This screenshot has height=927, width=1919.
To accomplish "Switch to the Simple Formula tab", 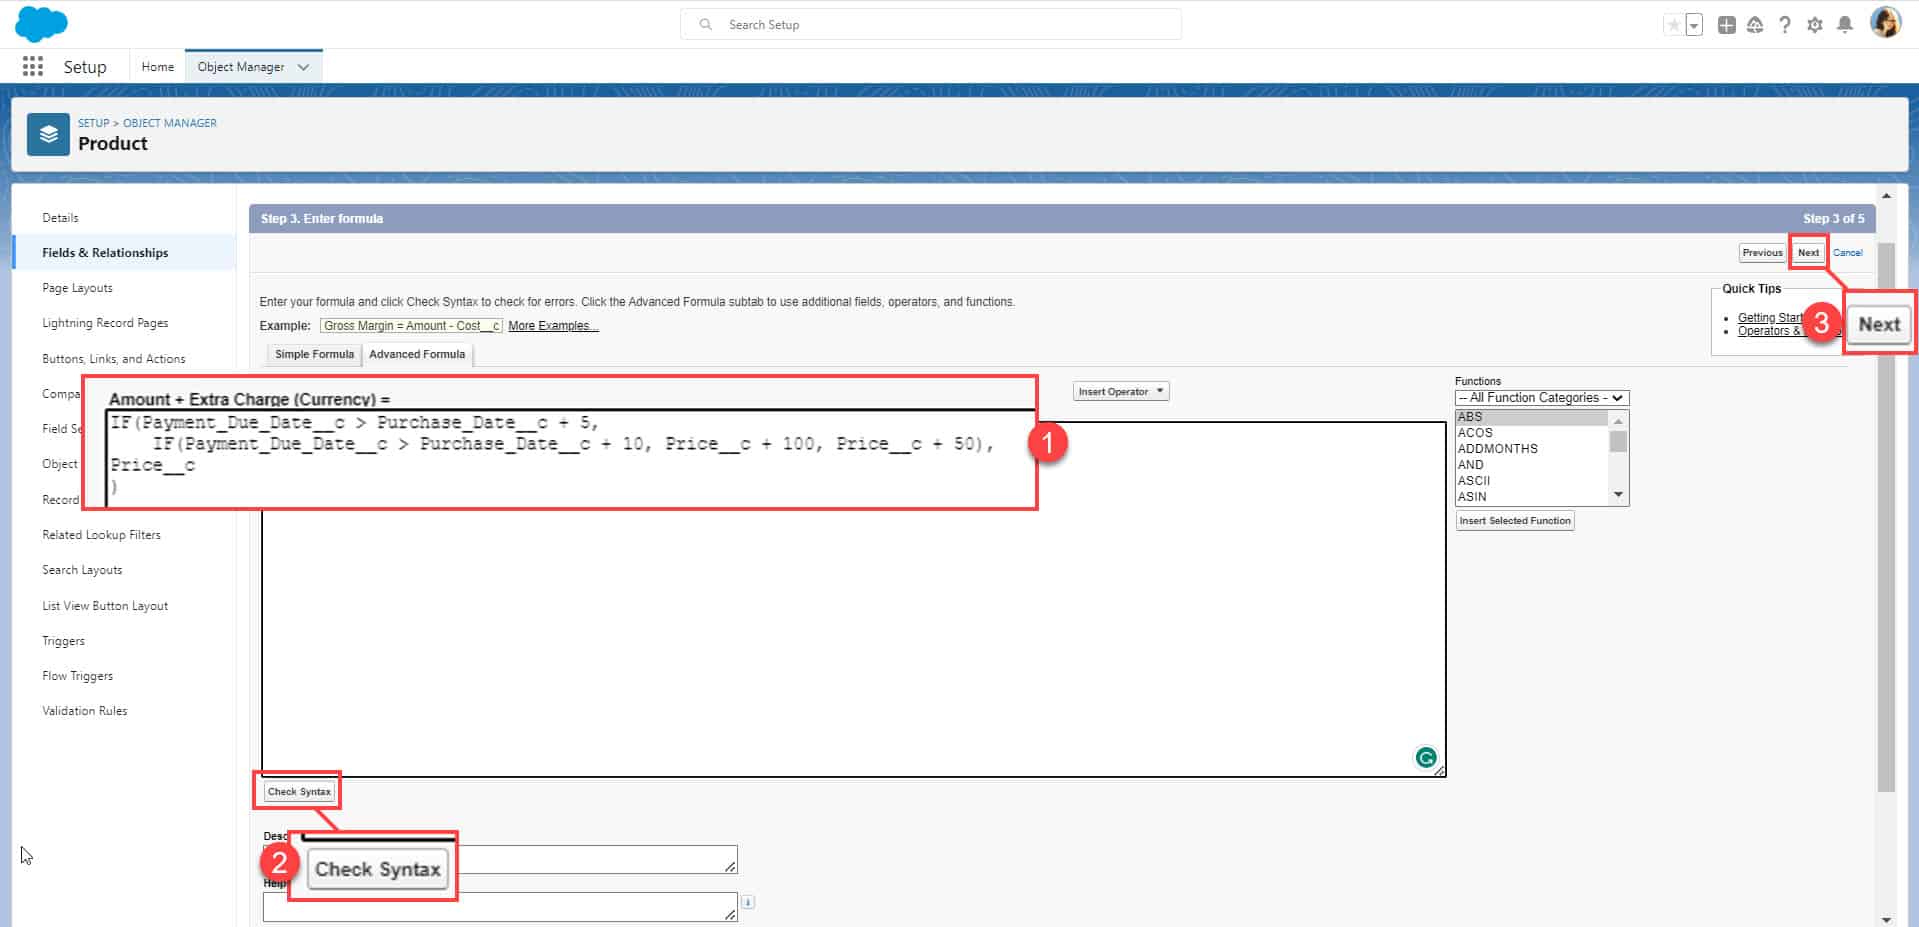I will (x=312, y=354).
